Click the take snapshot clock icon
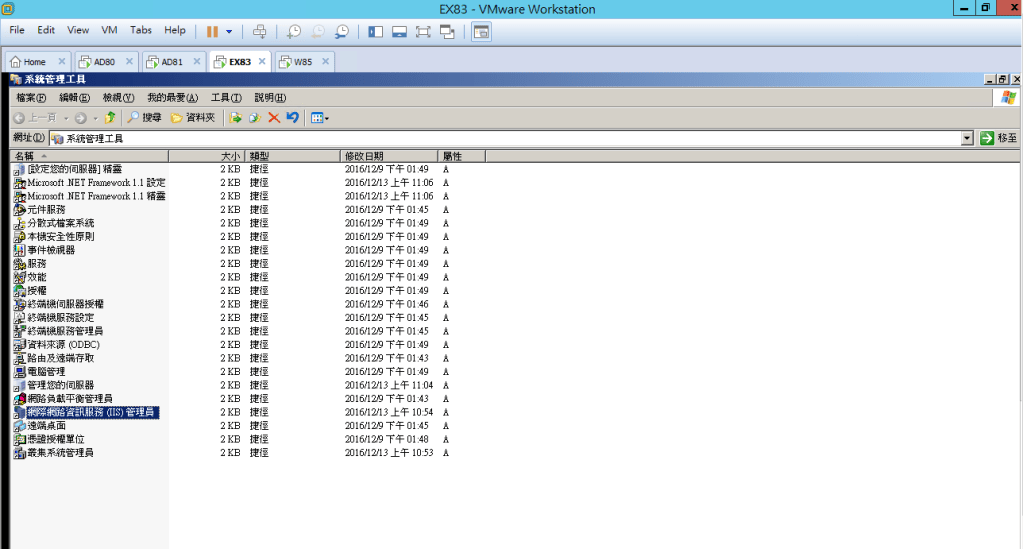The width and height of the screenshot is (1023, 549). pyautogui.click(x=294, y=31)
